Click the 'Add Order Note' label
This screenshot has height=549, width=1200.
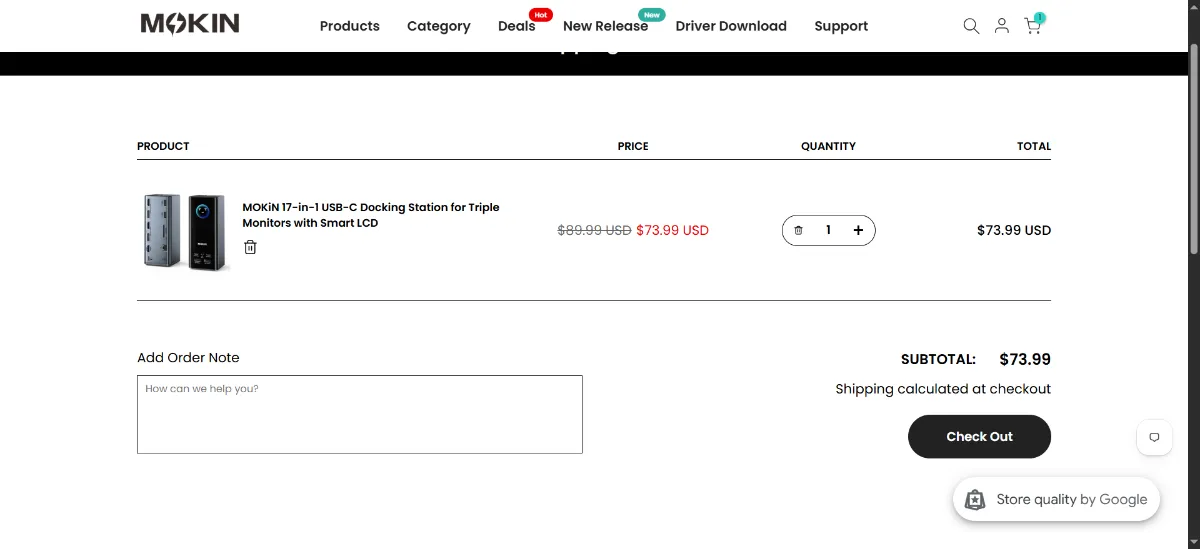[188, 358]
